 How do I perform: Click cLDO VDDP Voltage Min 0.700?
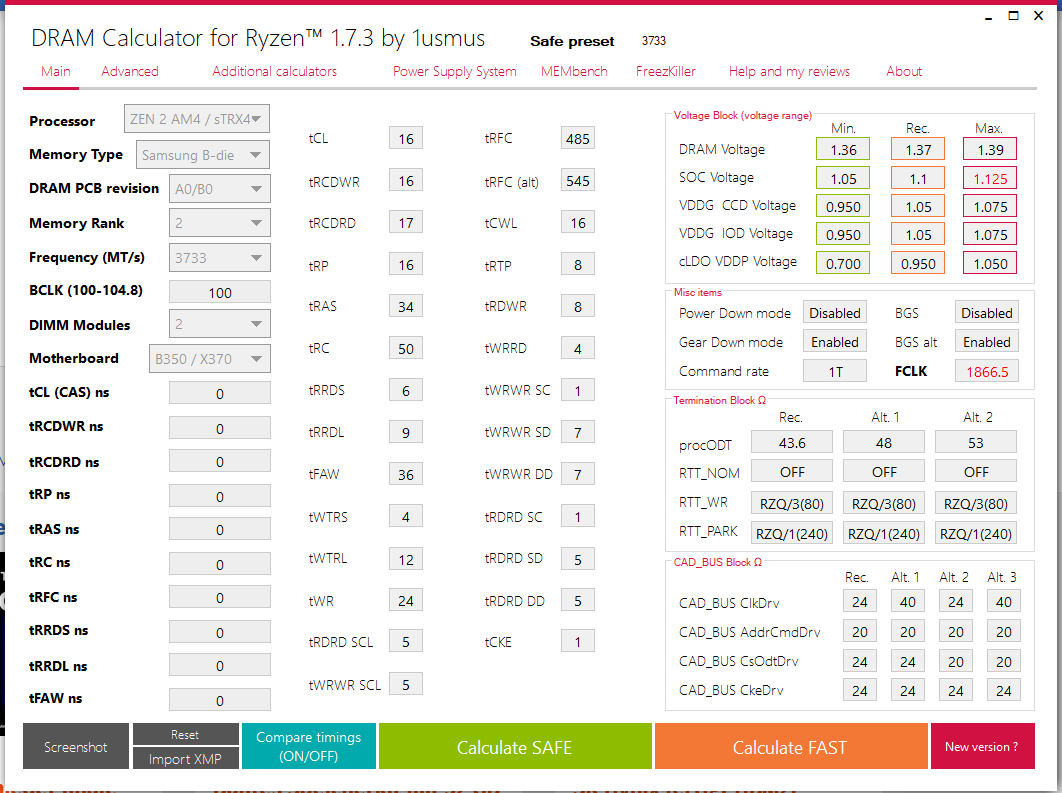(x=843, y=263)
